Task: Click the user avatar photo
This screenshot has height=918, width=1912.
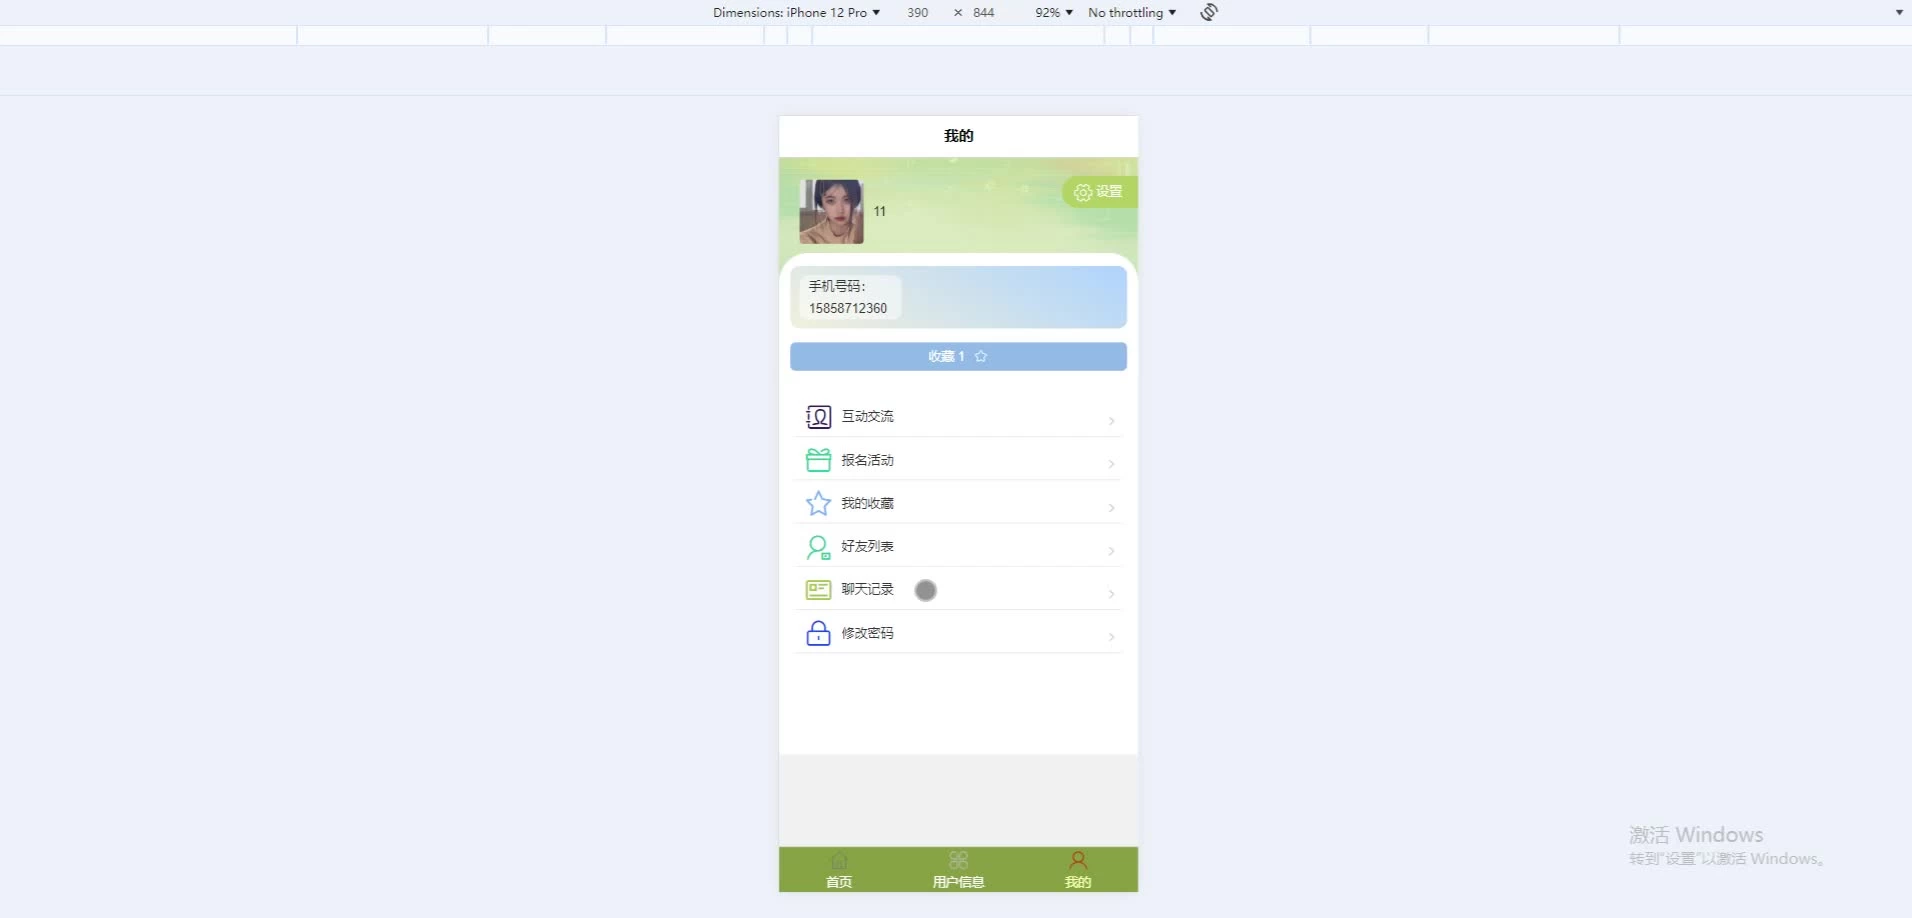Action: click(831, 212)
